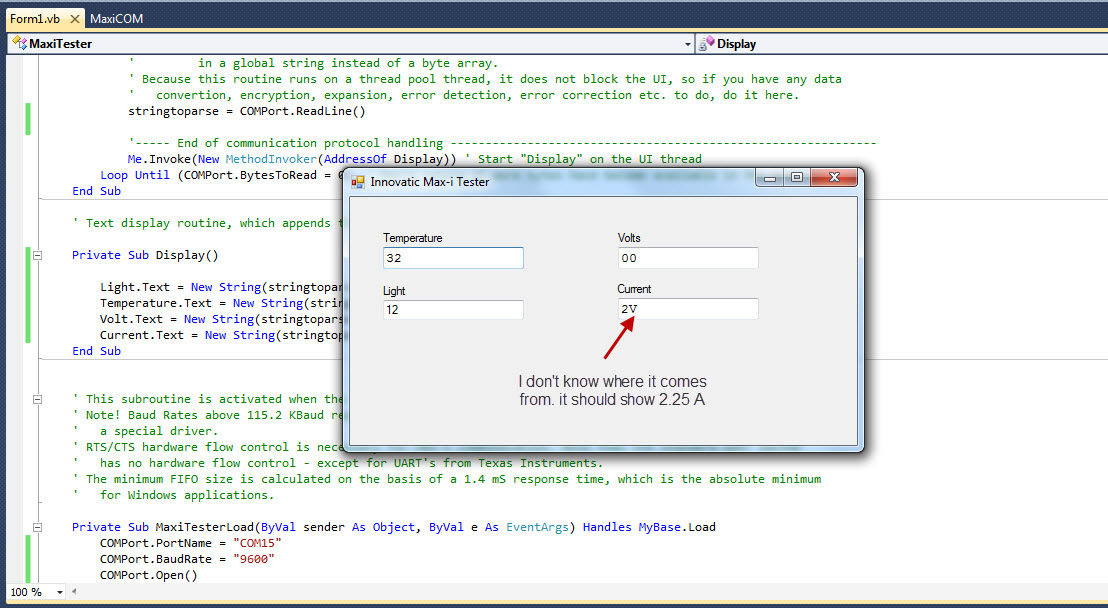Click the Me.Invoke line in code
The width and height of the screenshot is (1108, 608).
(415, 159)
